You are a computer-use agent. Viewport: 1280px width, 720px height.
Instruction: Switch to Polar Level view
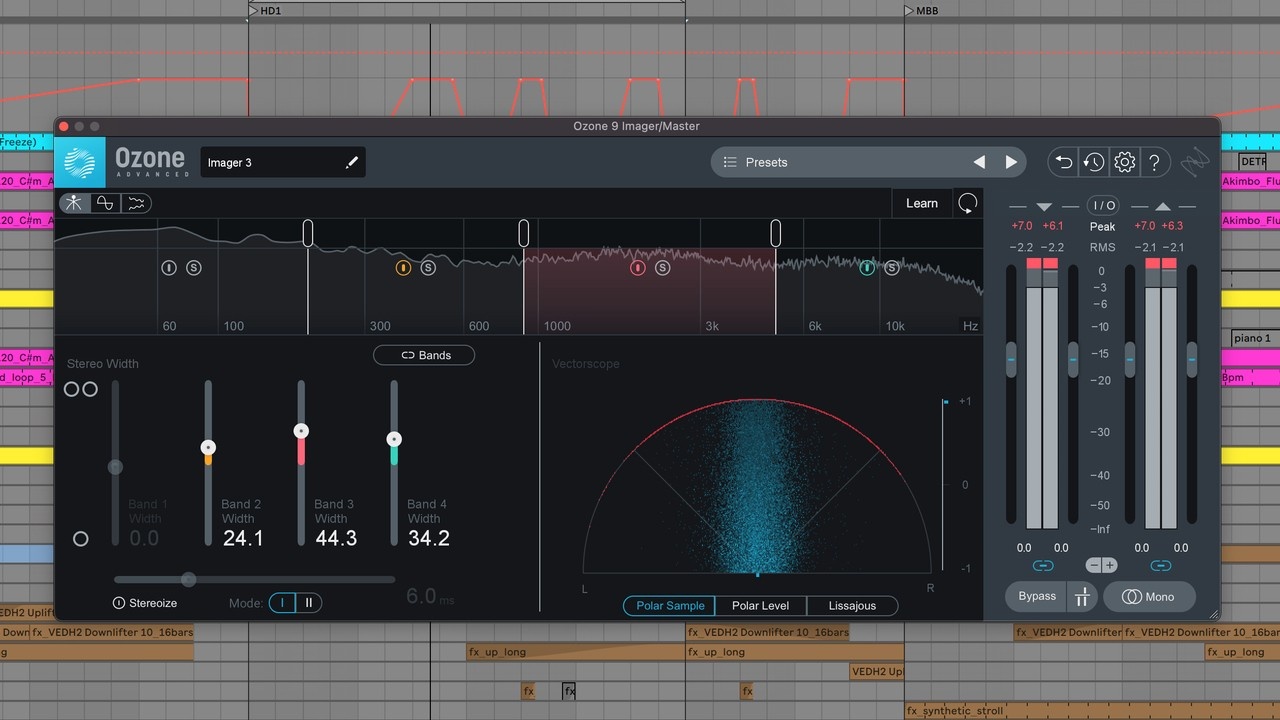[x=760, y=606]
